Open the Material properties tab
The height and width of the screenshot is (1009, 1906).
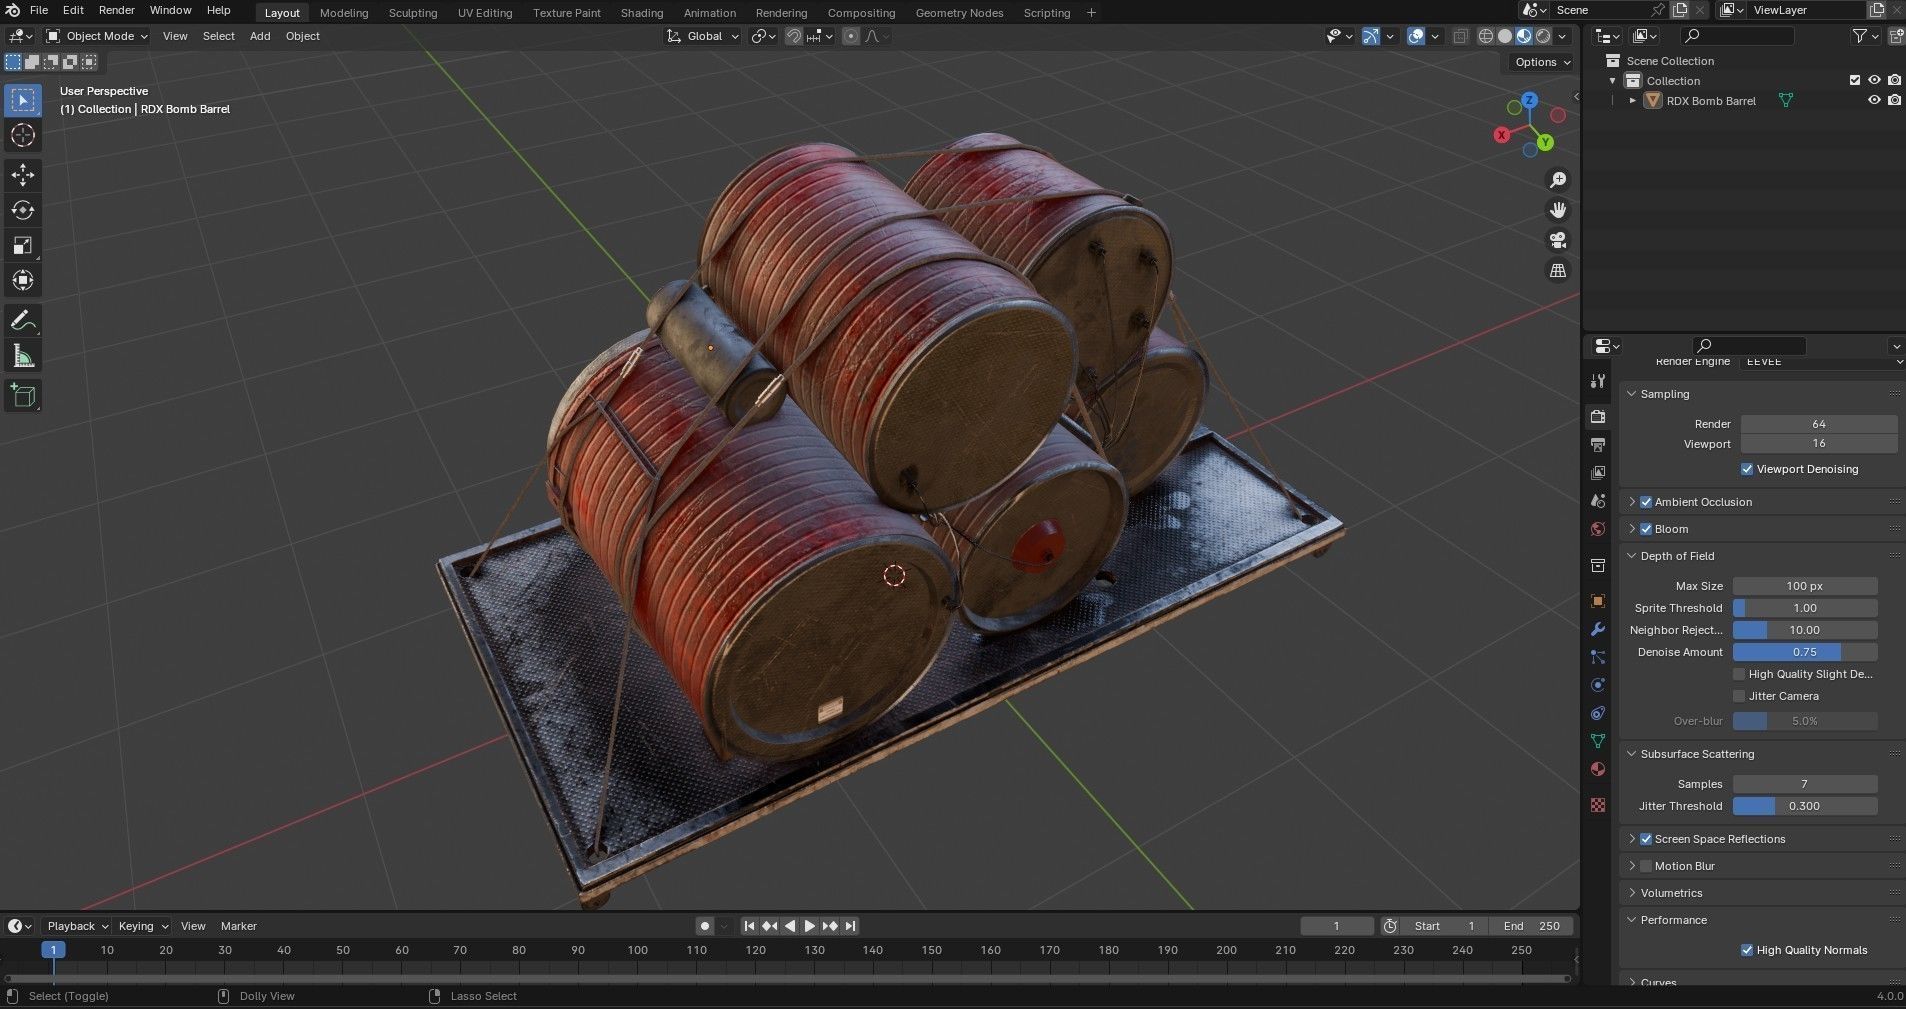pyautogui.click(x=1598, y=769)
